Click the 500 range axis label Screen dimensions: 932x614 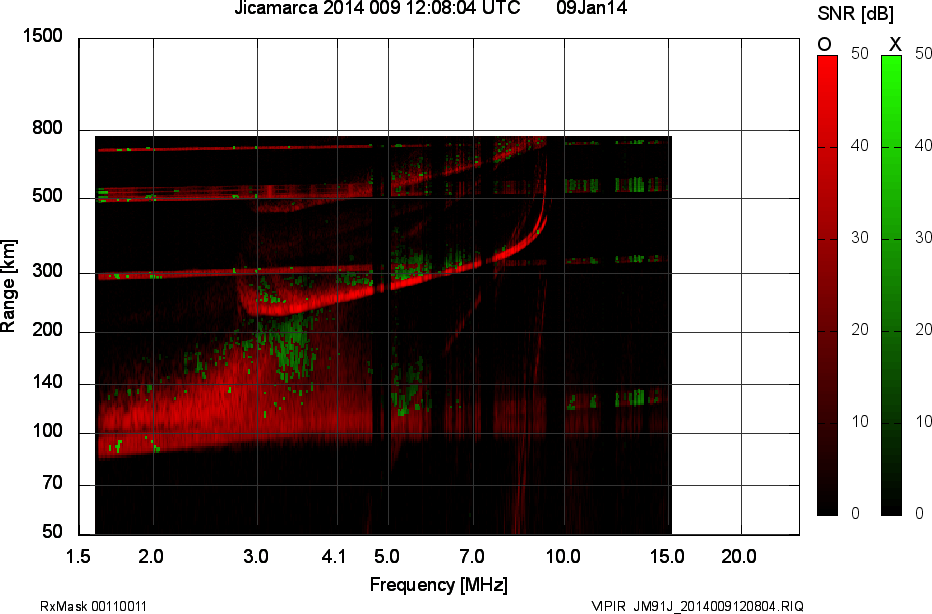click(47, 196)
